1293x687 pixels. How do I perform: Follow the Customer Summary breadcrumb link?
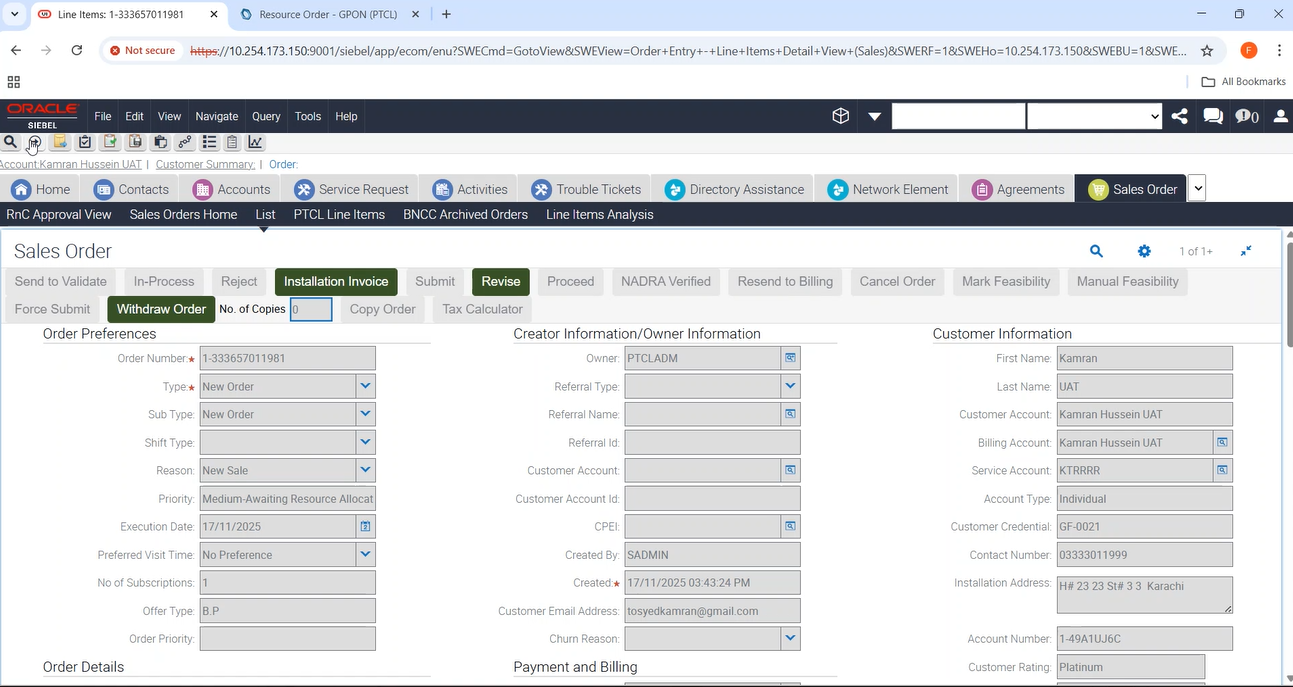[x=205, y=164]
